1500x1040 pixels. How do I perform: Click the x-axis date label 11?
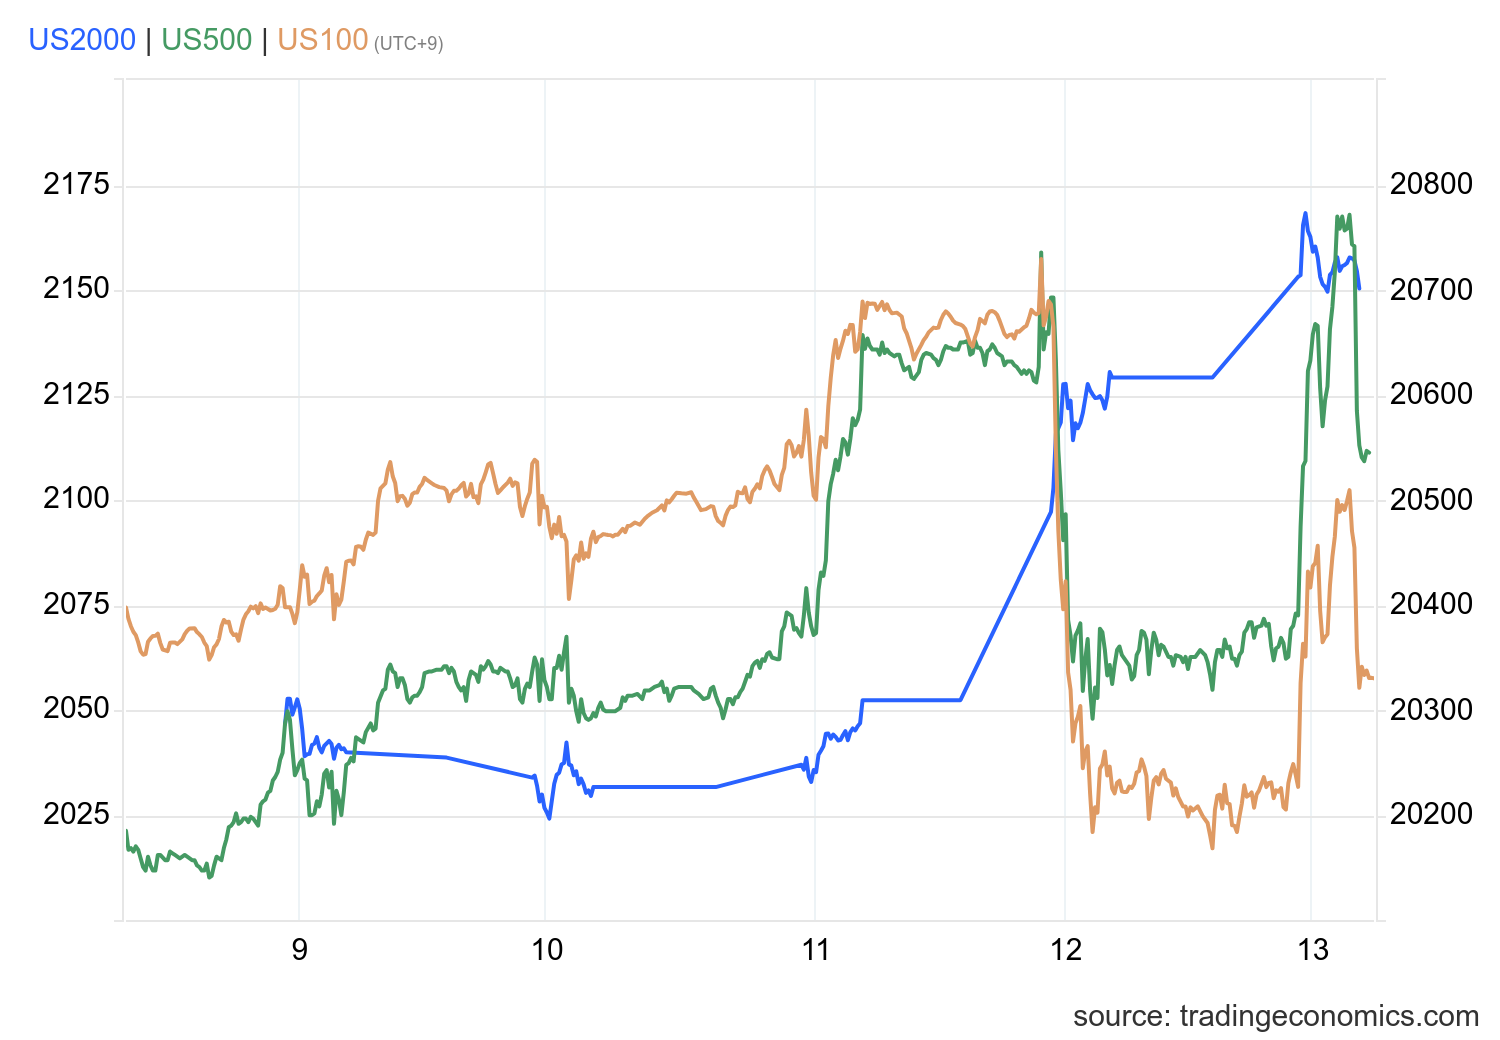coord(816,950)
